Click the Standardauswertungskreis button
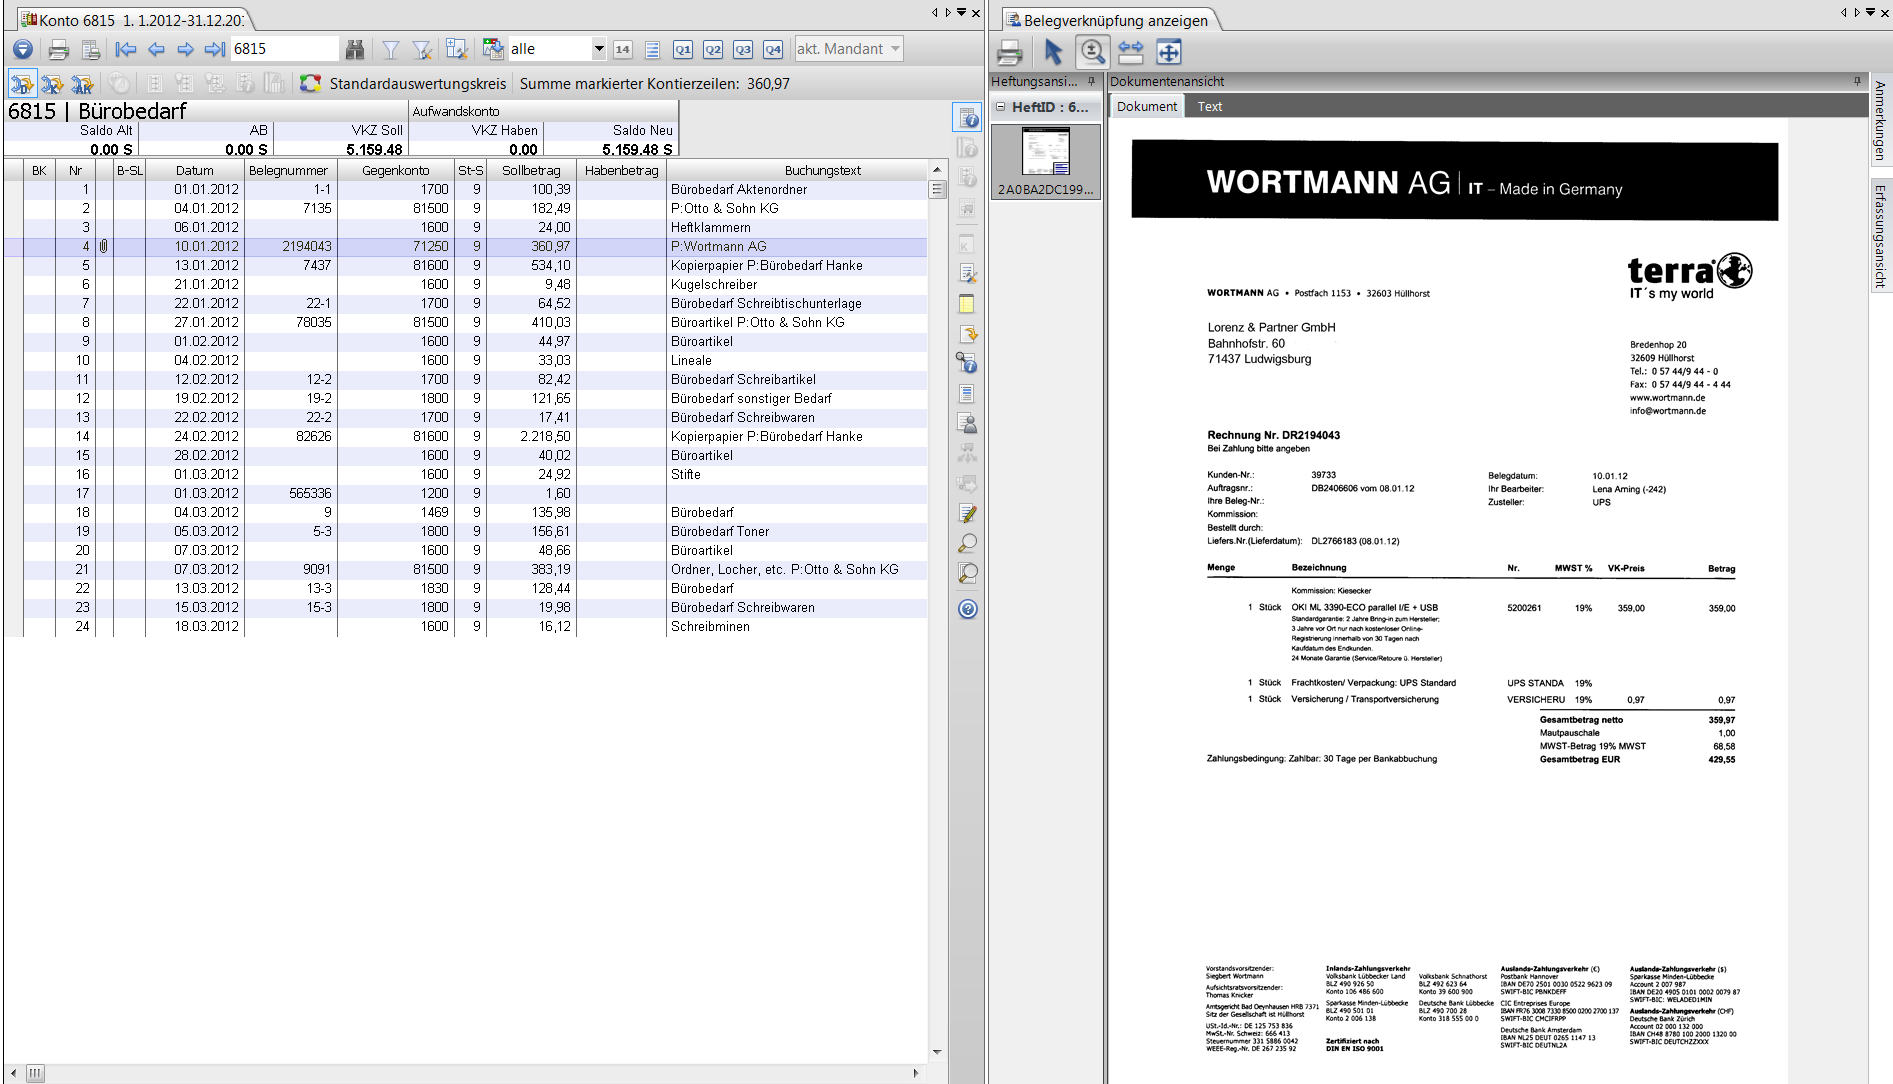 click(405, 84)
